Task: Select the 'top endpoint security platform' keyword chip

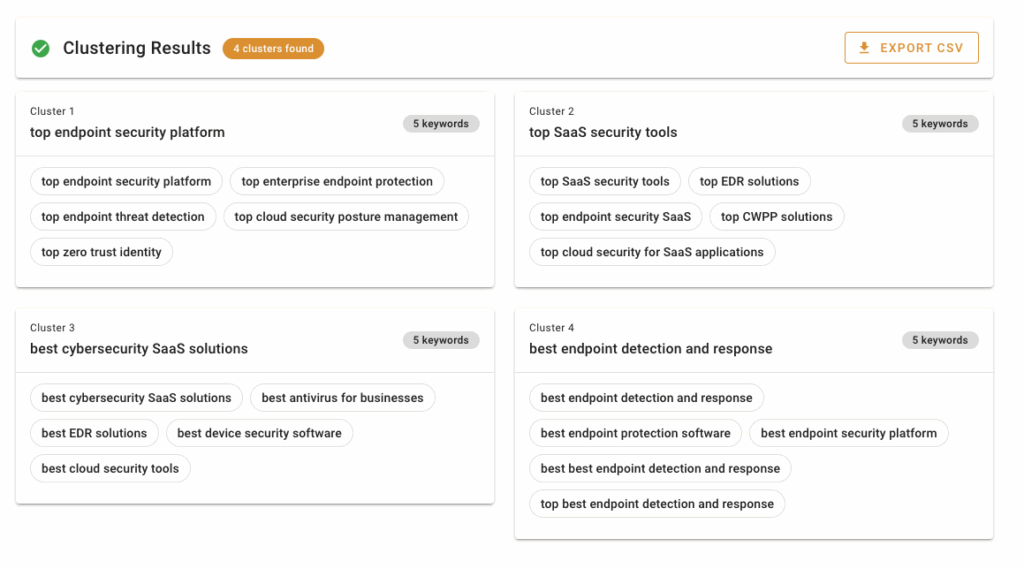Action: pyautogui.click(x=126, y=182)
